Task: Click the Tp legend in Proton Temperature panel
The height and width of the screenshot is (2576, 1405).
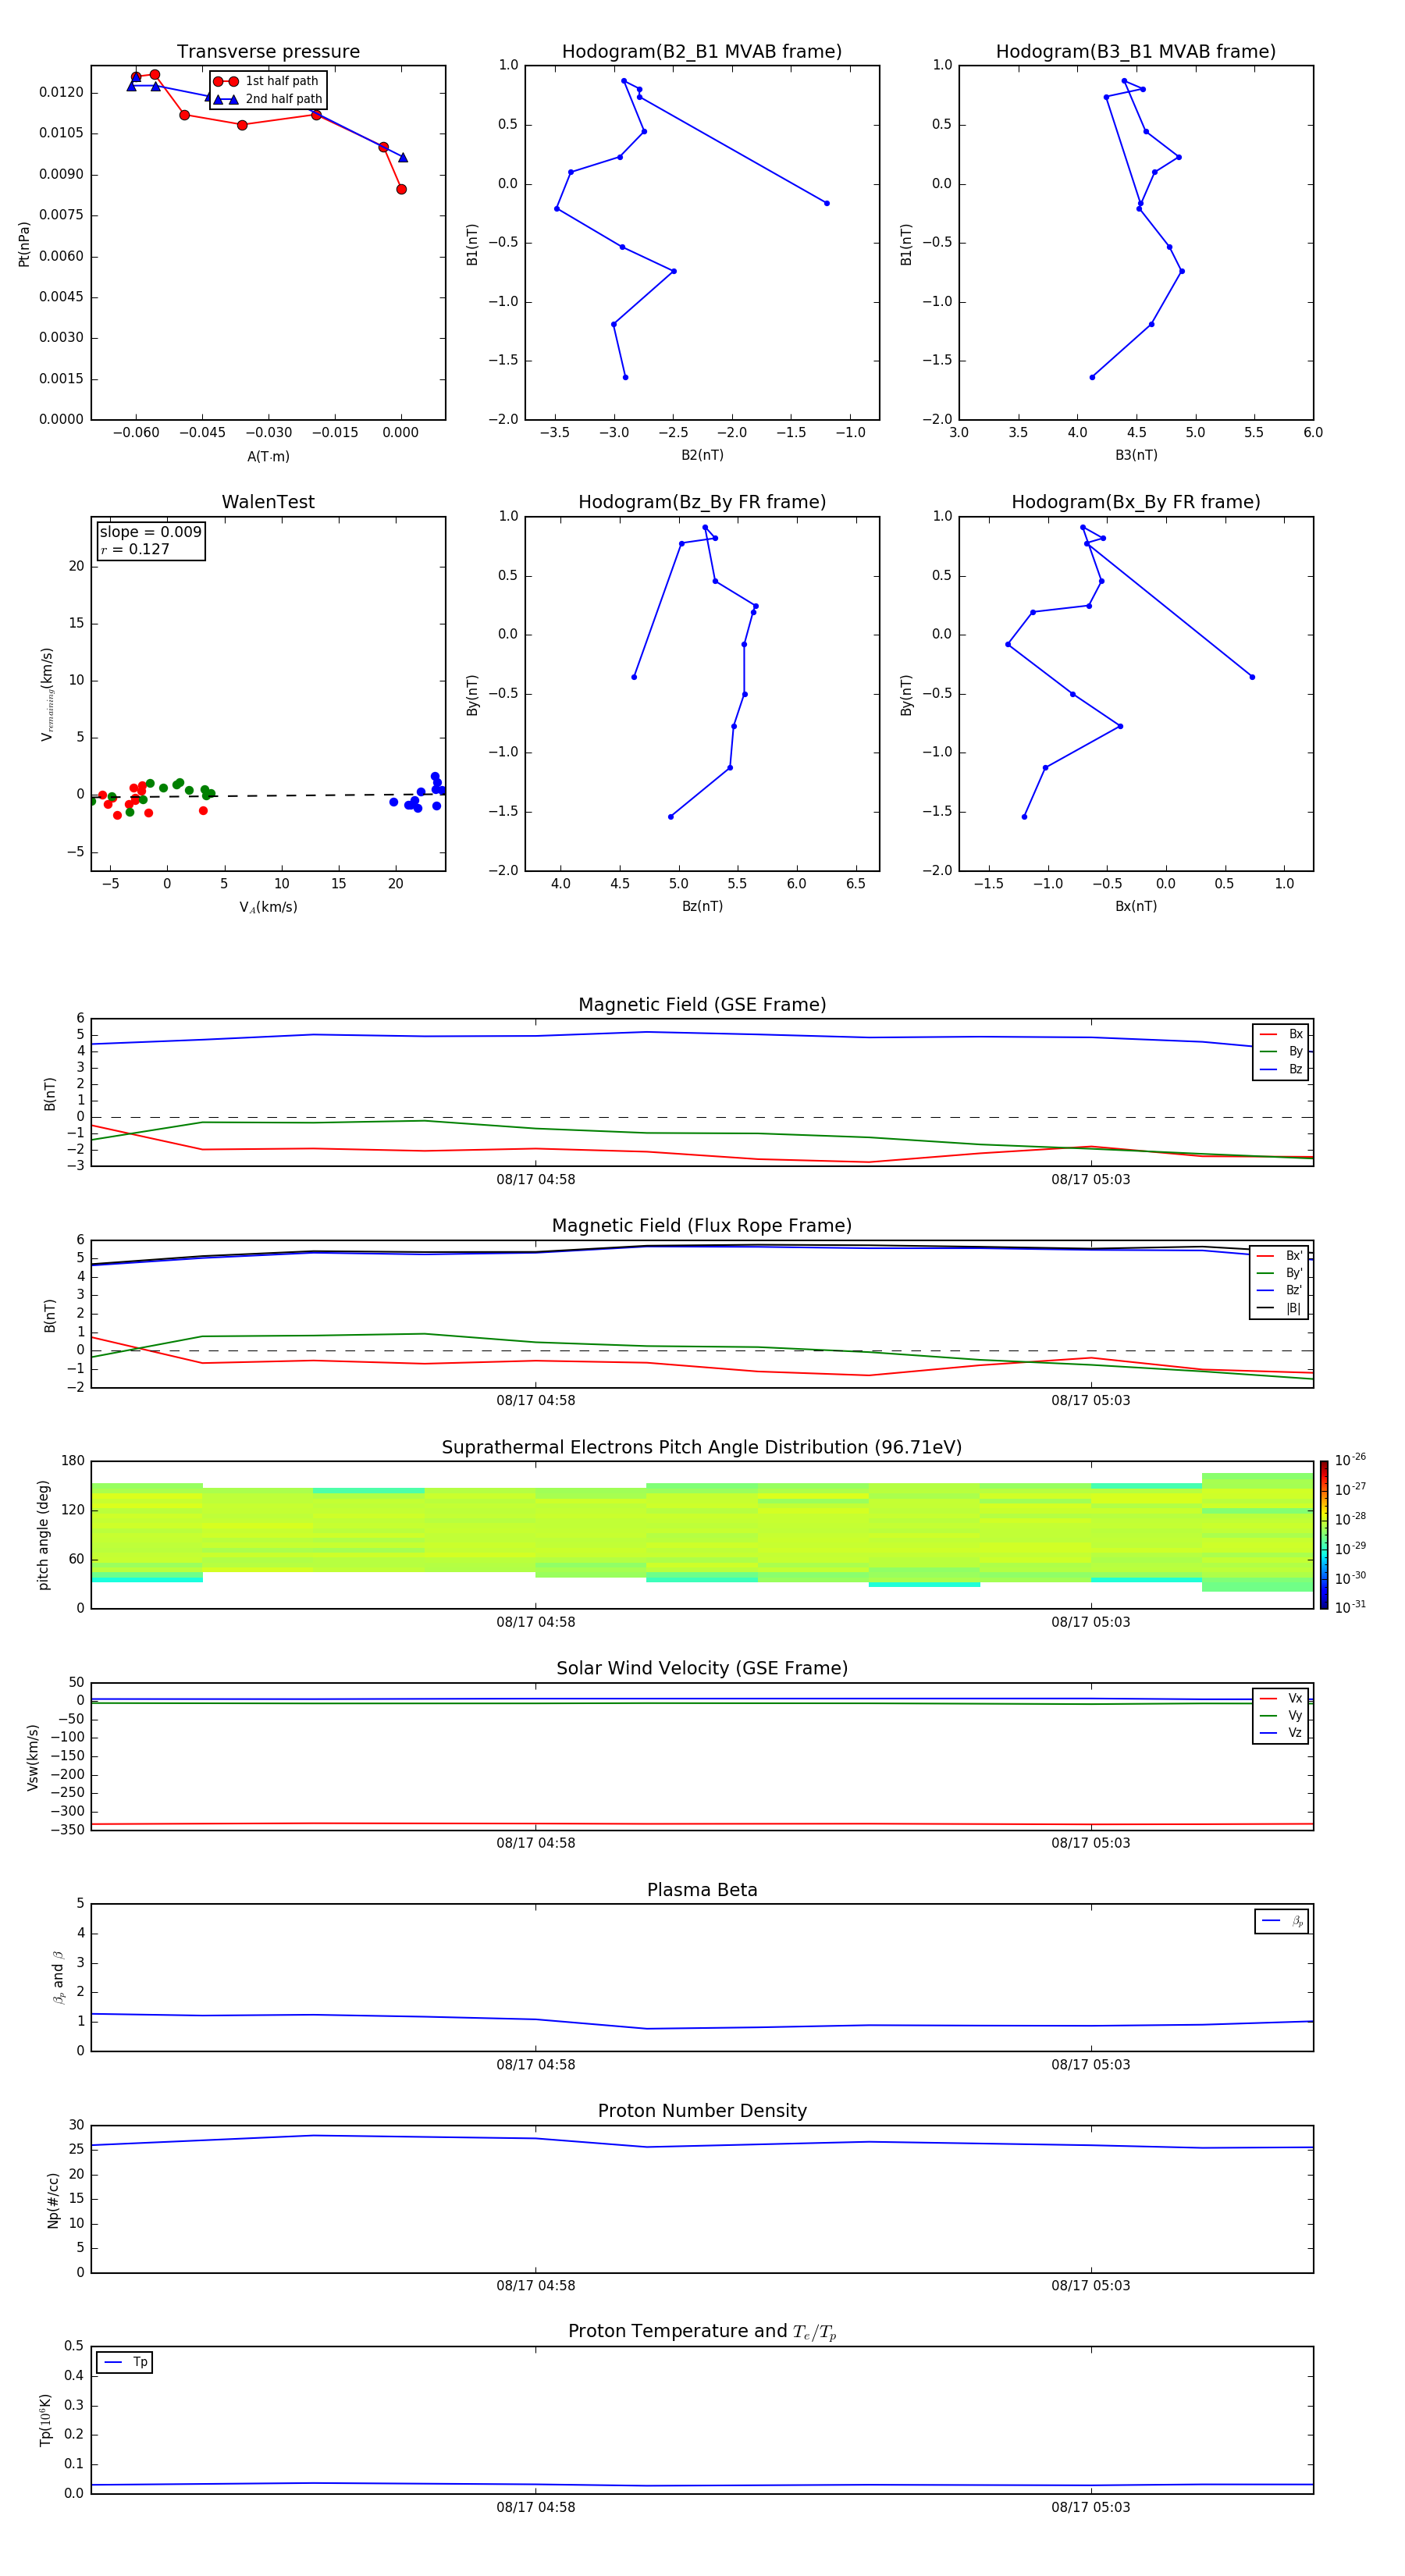Action: [125, 2362]
